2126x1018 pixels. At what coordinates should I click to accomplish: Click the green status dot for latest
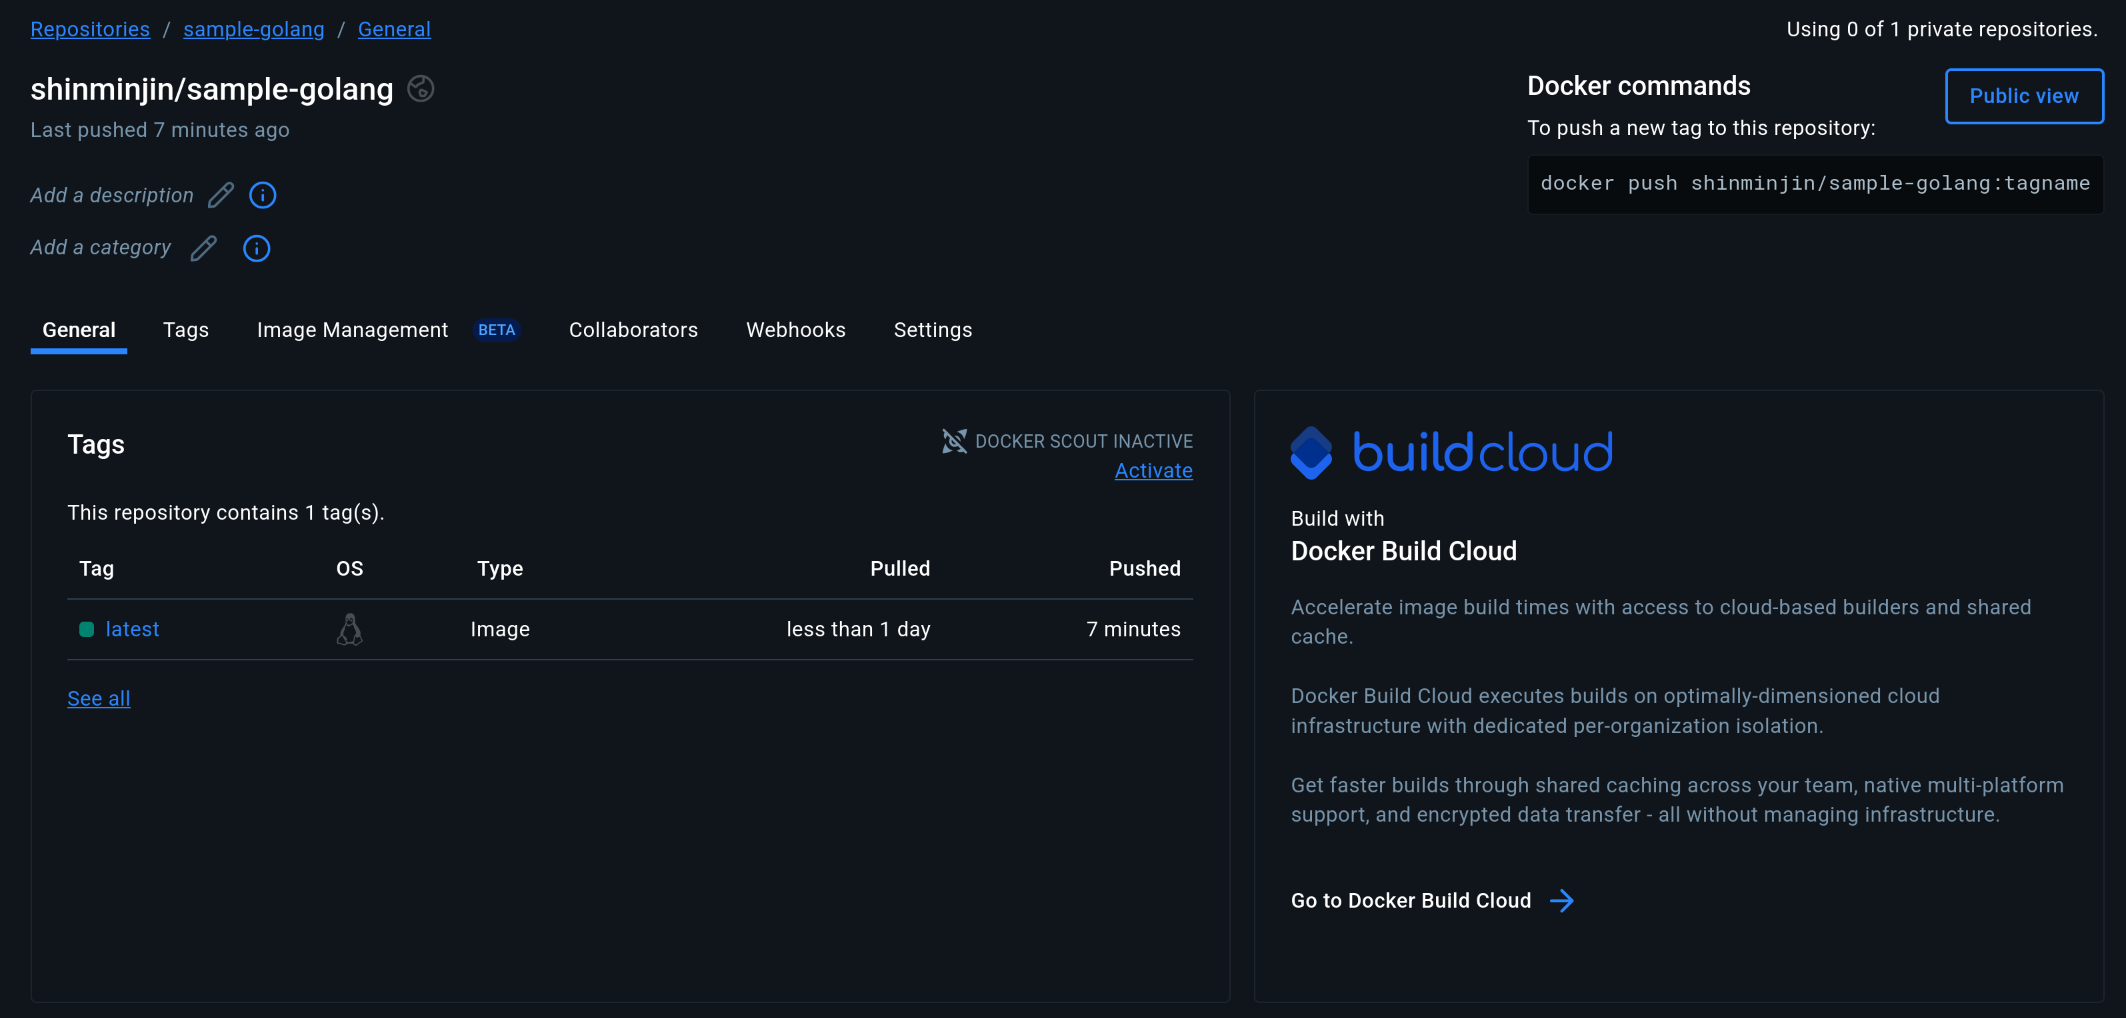pos(86,629)
